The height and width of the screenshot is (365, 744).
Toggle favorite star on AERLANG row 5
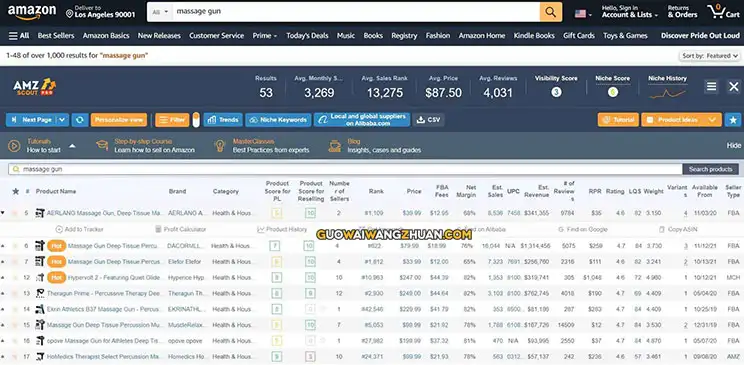(x=15, y=214)
